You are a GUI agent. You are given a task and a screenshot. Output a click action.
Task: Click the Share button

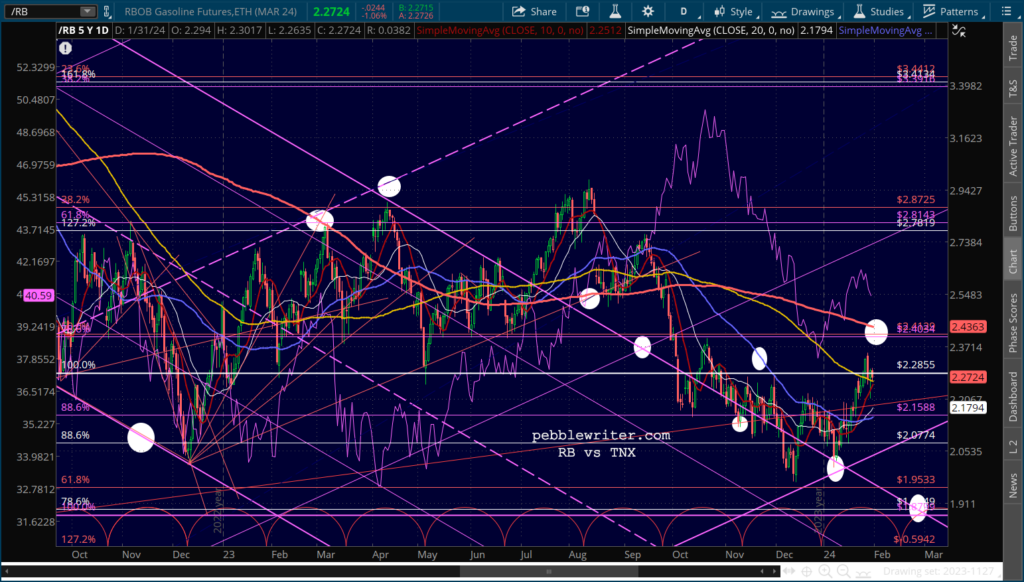point(534,11)
